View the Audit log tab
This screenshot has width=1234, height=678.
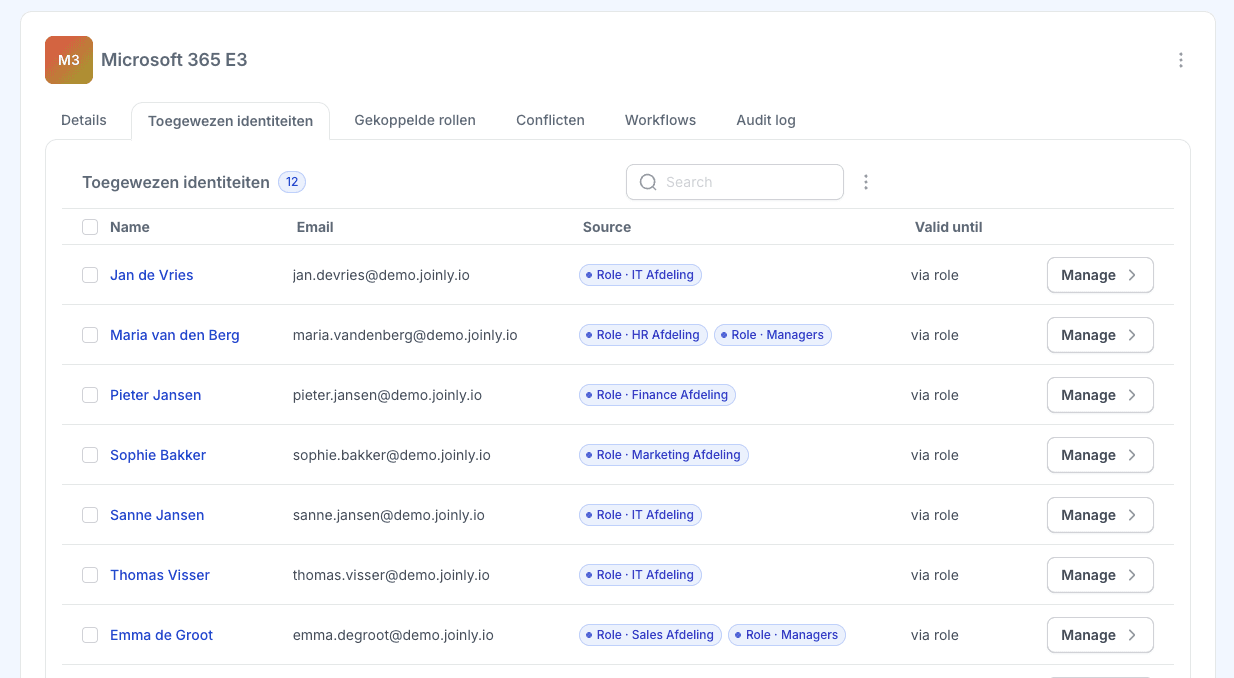(766, 120)
